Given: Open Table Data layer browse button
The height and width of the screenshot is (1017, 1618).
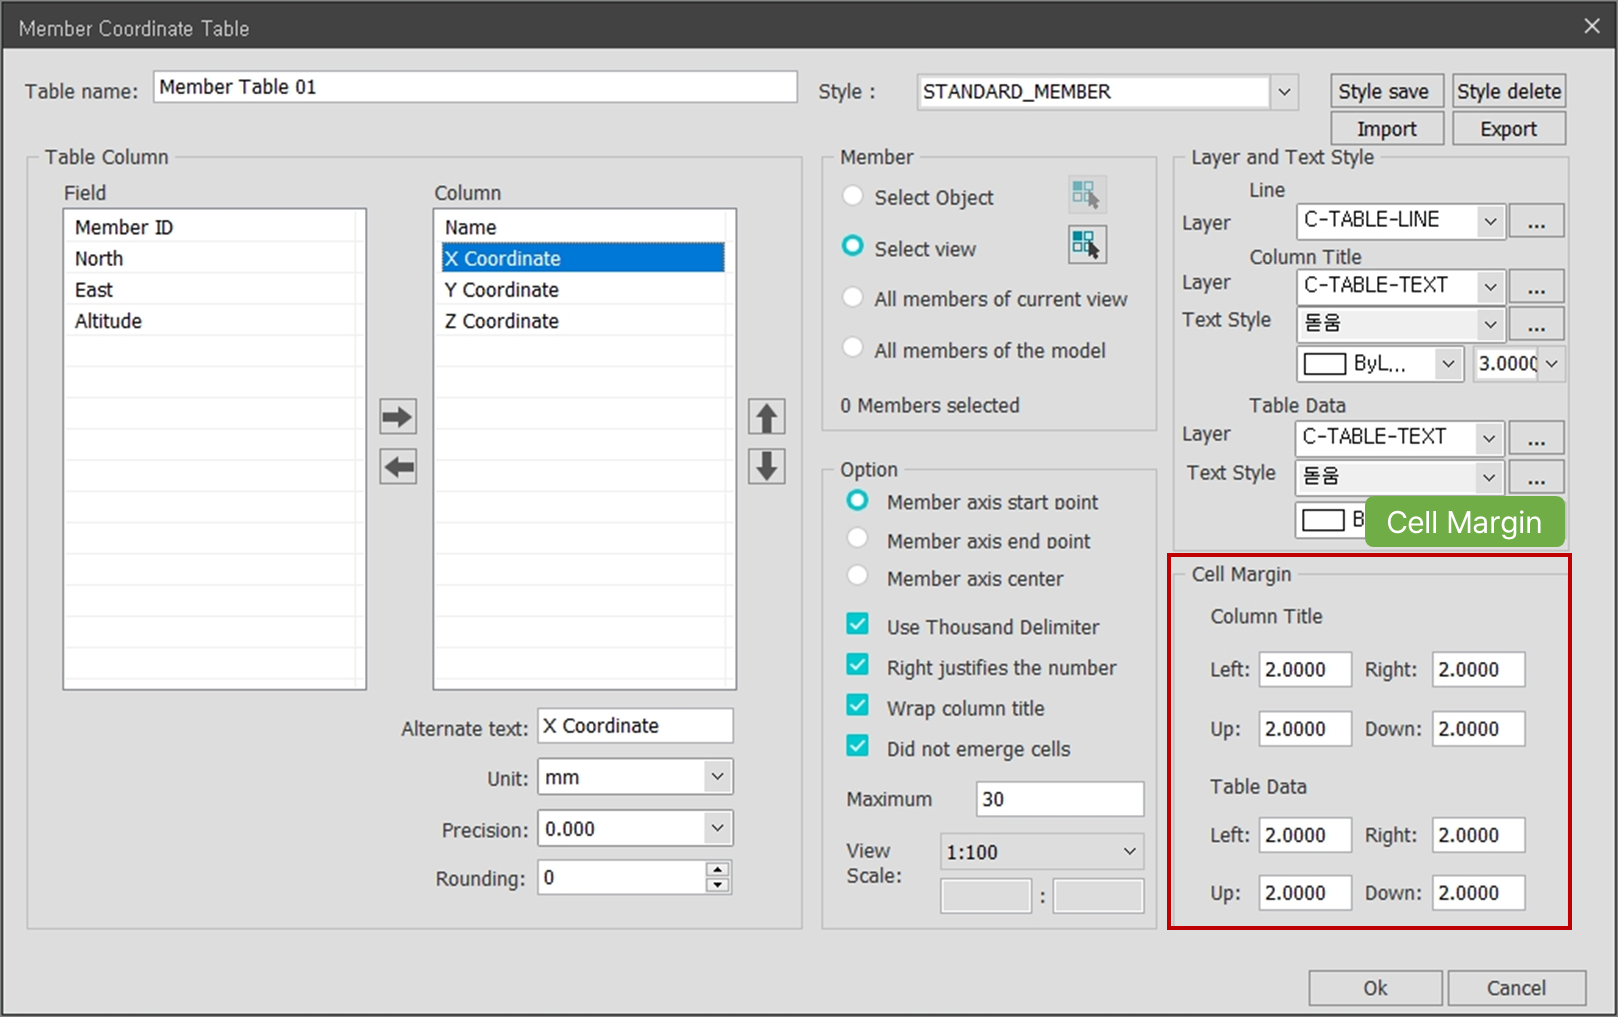Looking at the screenshot, I should pyautogui.click(x=1537, y=438).
